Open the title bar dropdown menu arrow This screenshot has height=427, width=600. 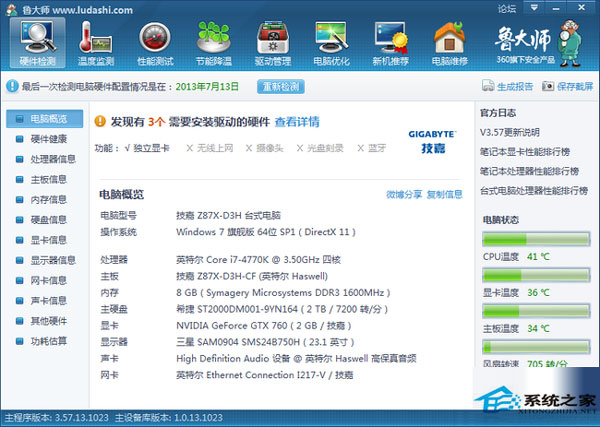[534, 7]
